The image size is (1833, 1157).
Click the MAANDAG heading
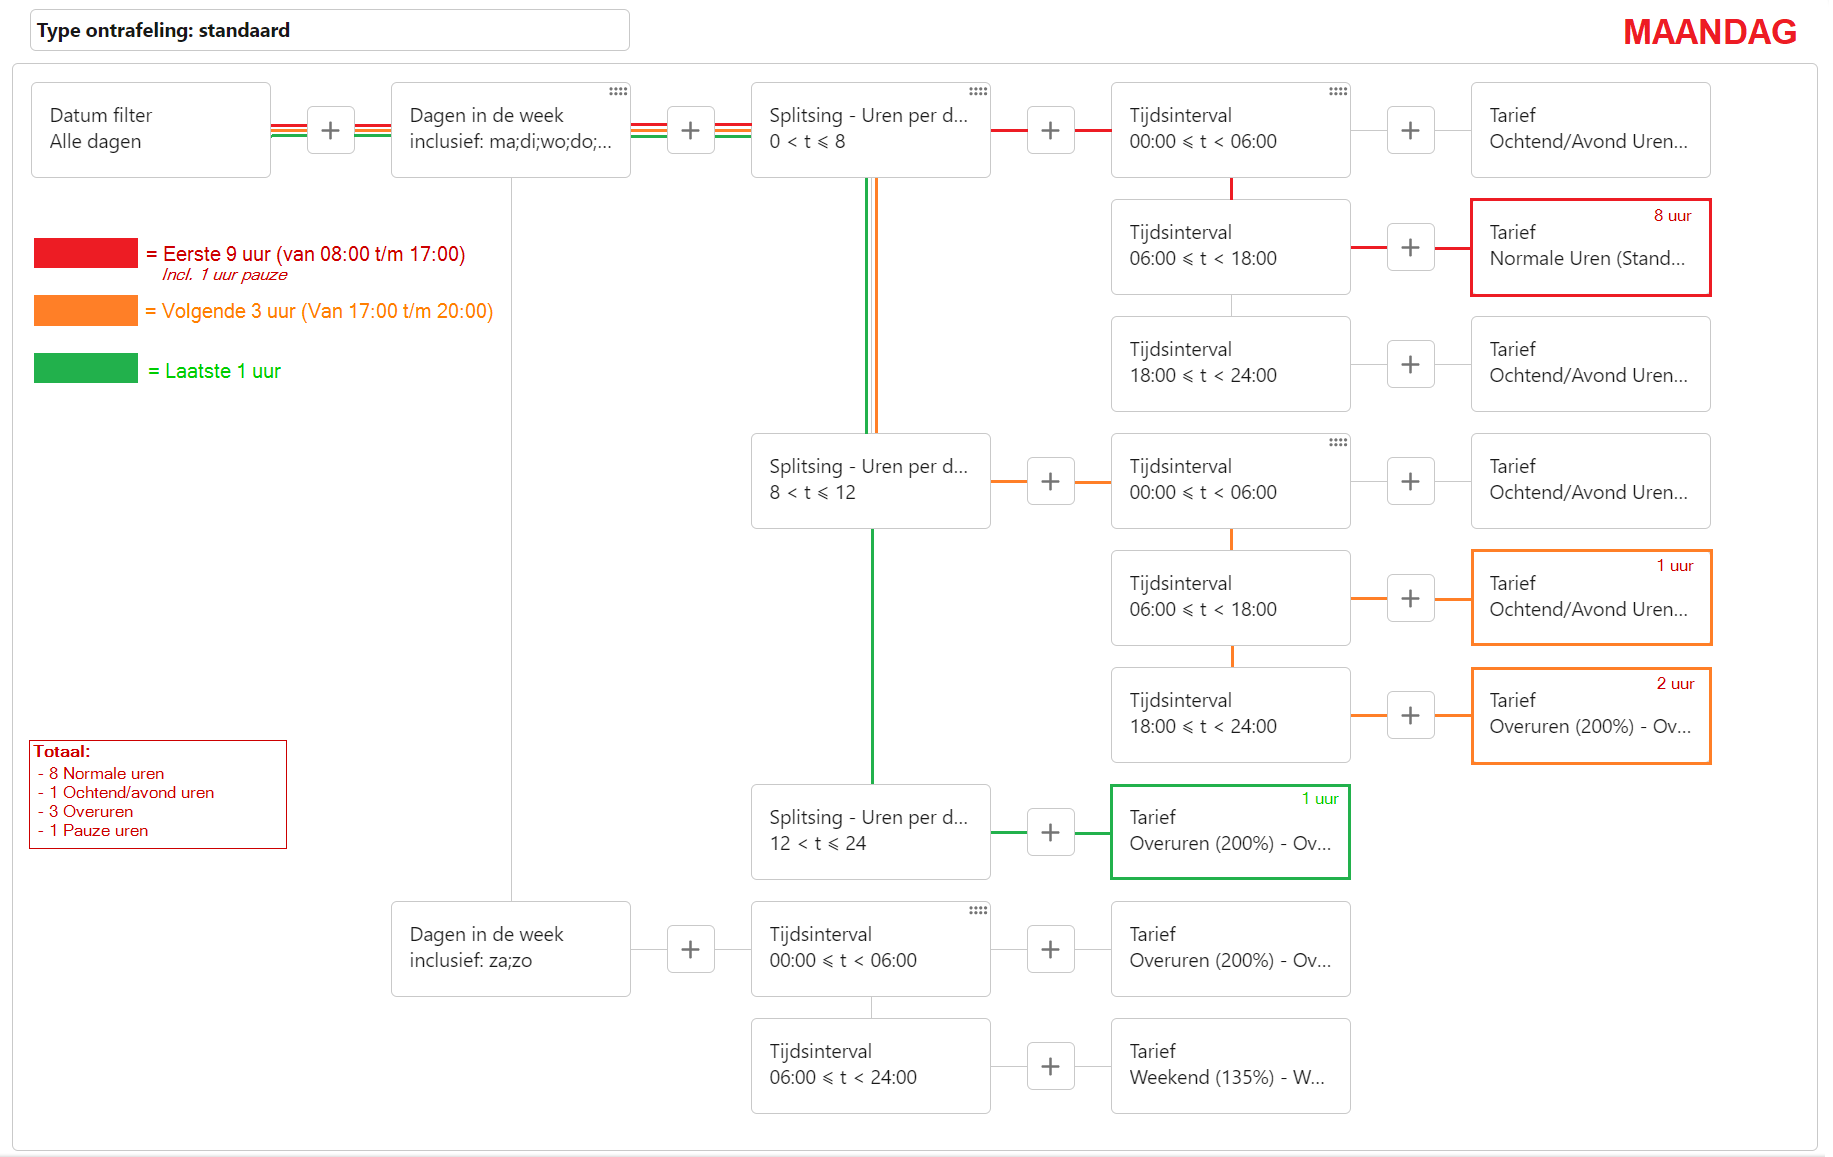[1710, 32]
